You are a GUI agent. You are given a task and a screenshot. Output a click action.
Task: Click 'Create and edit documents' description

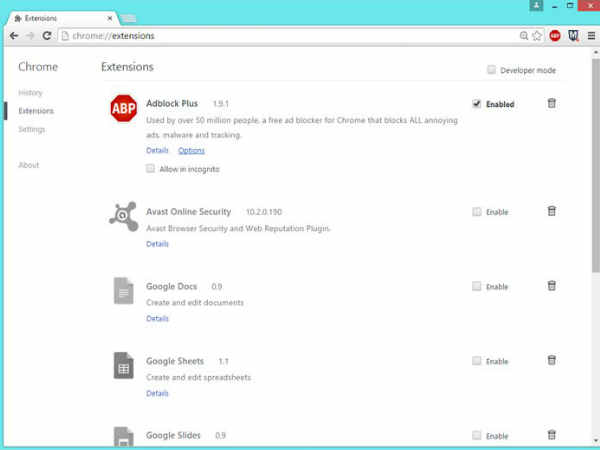[x=195, y=303]
